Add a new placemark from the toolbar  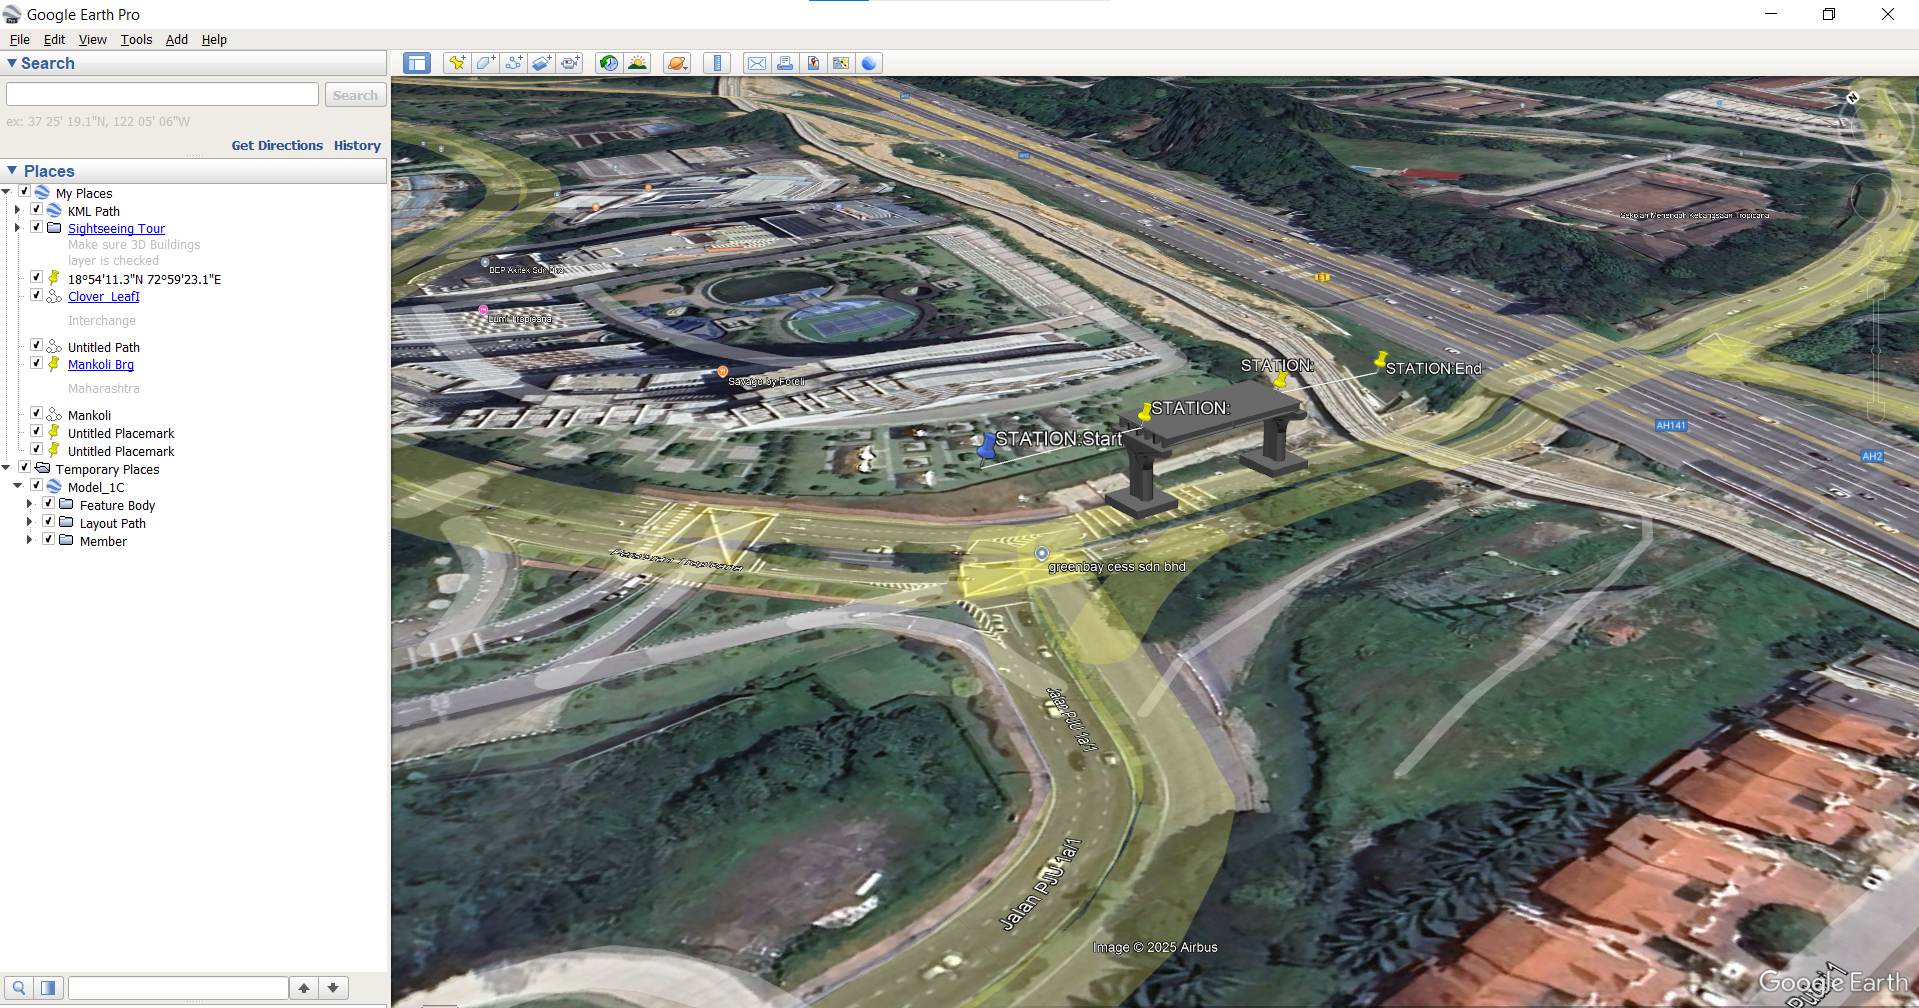click(457, 63)
